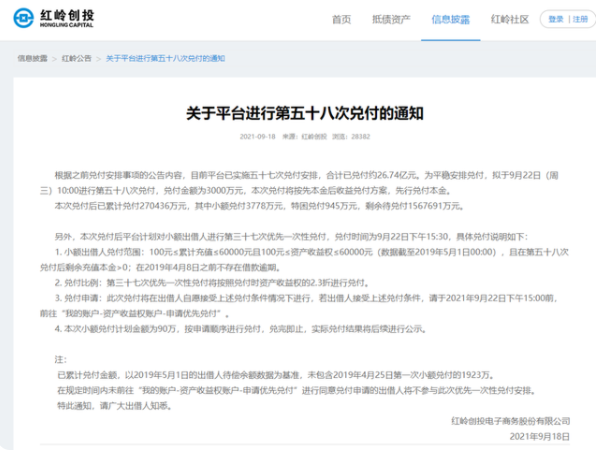The width and height of the screenshot is (598, 463).
Task: Click the 登录 link
Action: (x=556, y=19)
